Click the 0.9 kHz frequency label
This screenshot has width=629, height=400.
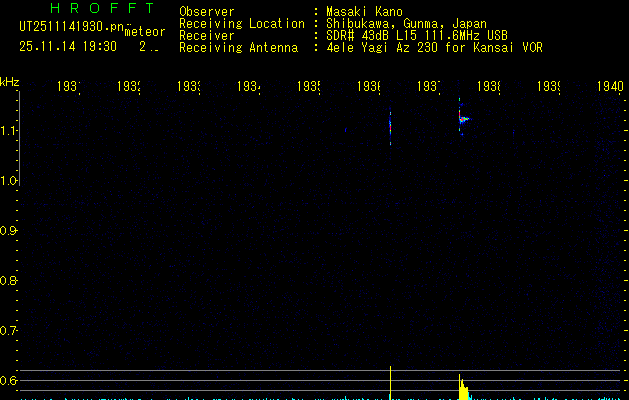8,231
